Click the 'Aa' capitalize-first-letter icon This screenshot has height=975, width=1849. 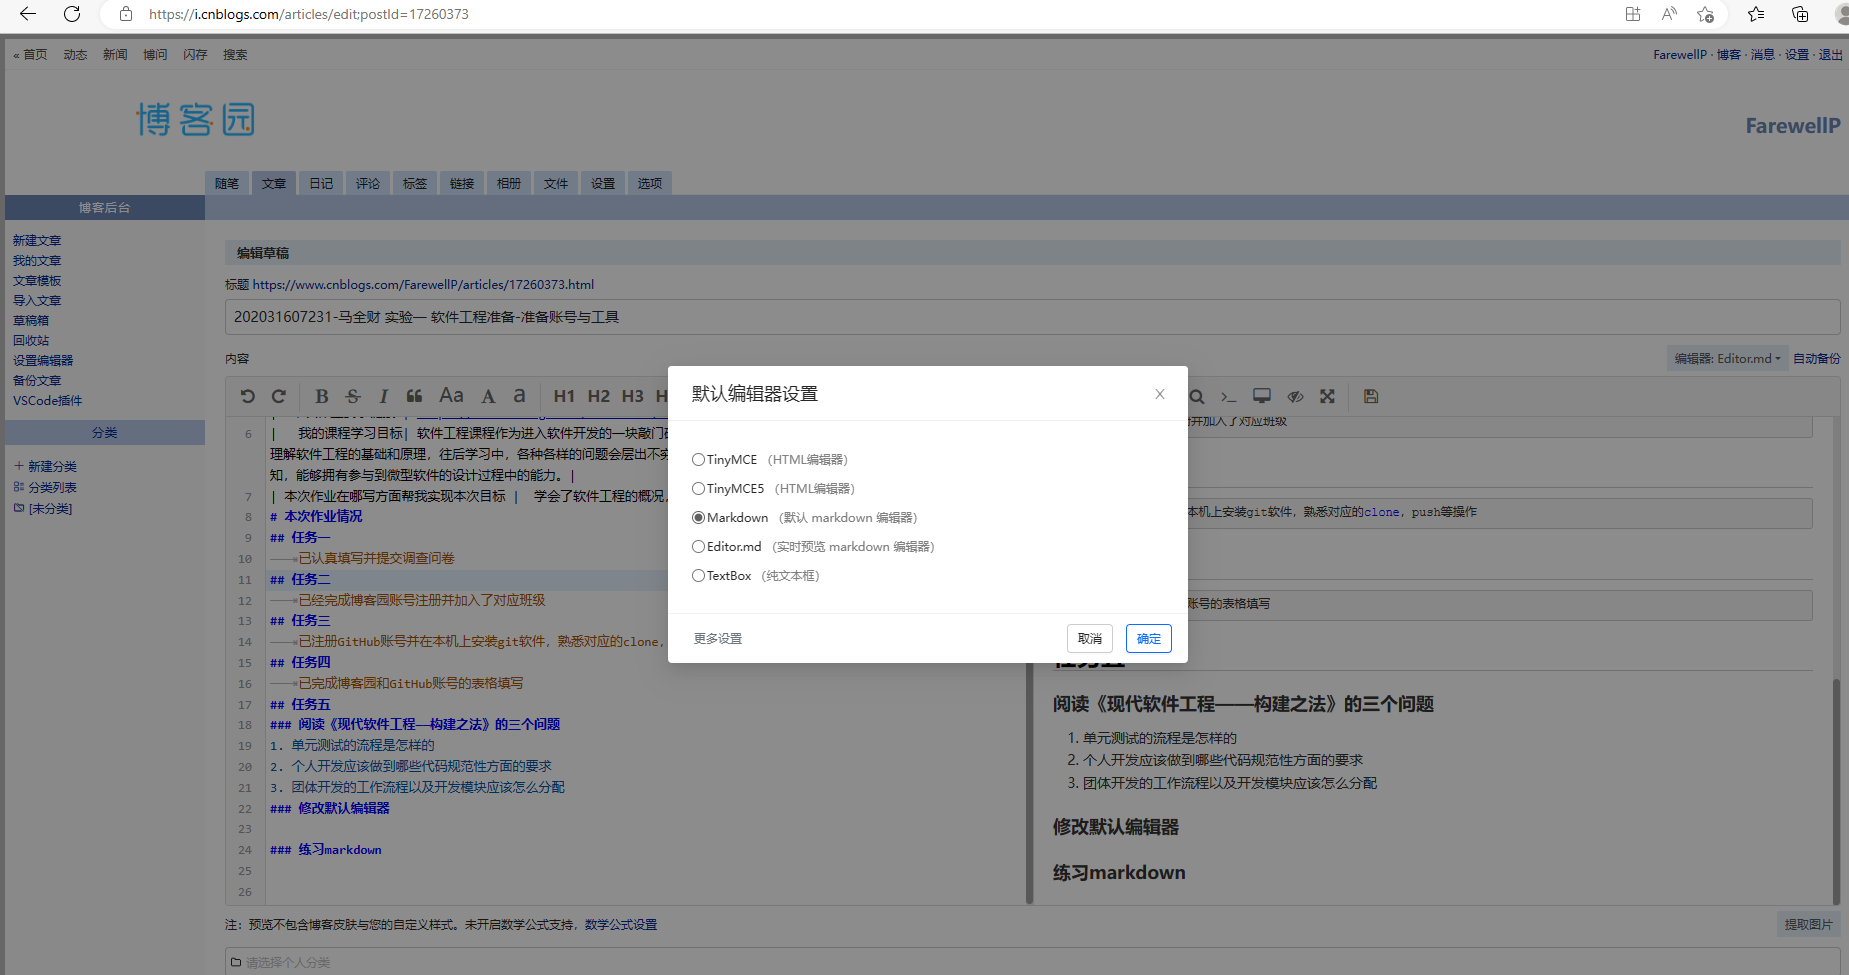point(452,395)
